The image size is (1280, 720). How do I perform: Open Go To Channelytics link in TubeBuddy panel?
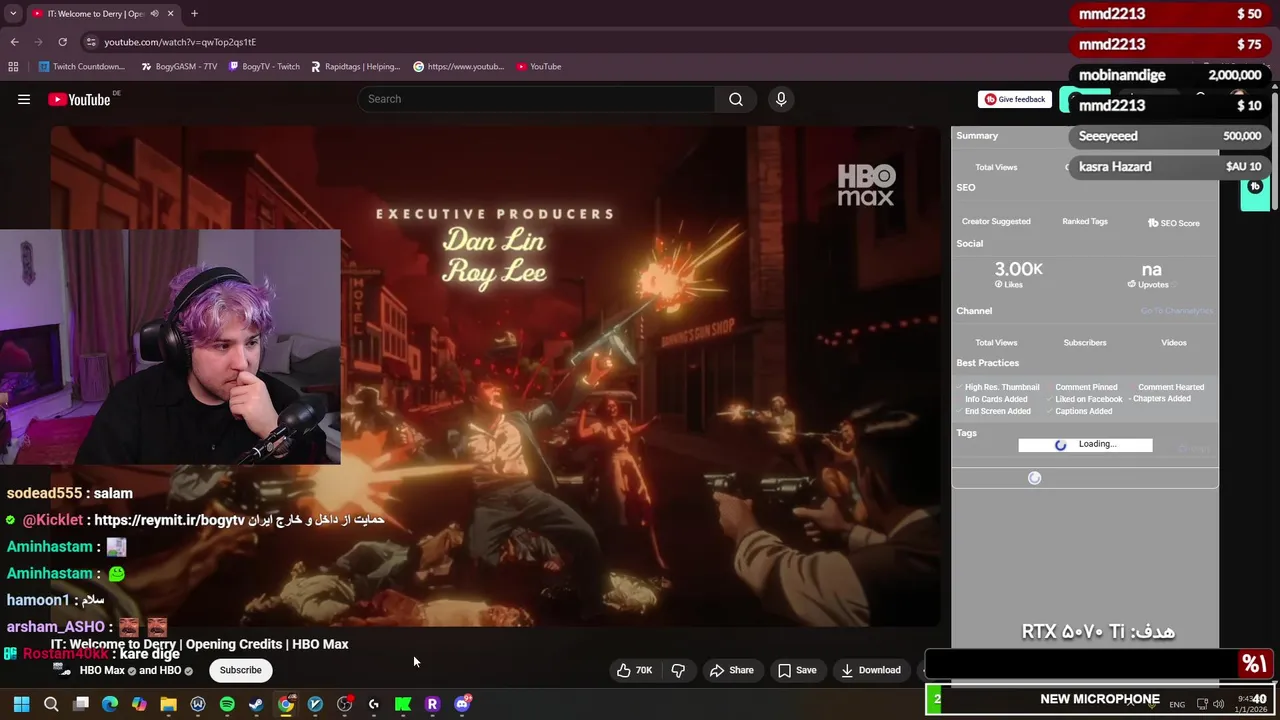coord(1177,311)
